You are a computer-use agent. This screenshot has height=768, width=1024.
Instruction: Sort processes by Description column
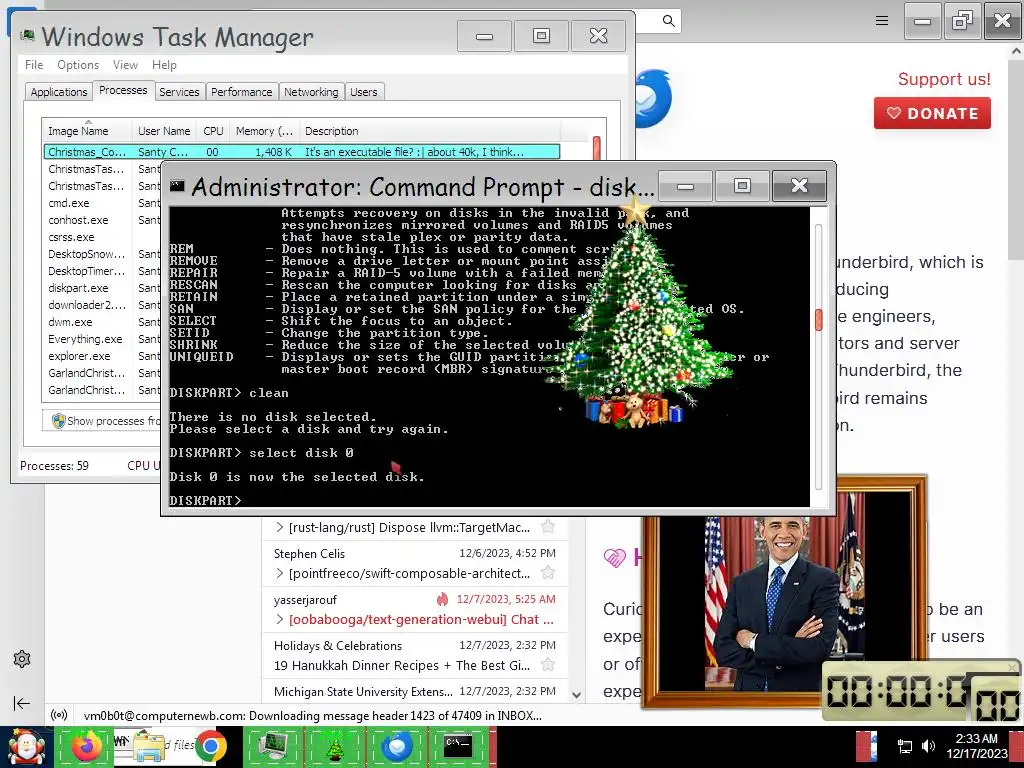click(x=430, y=131)
